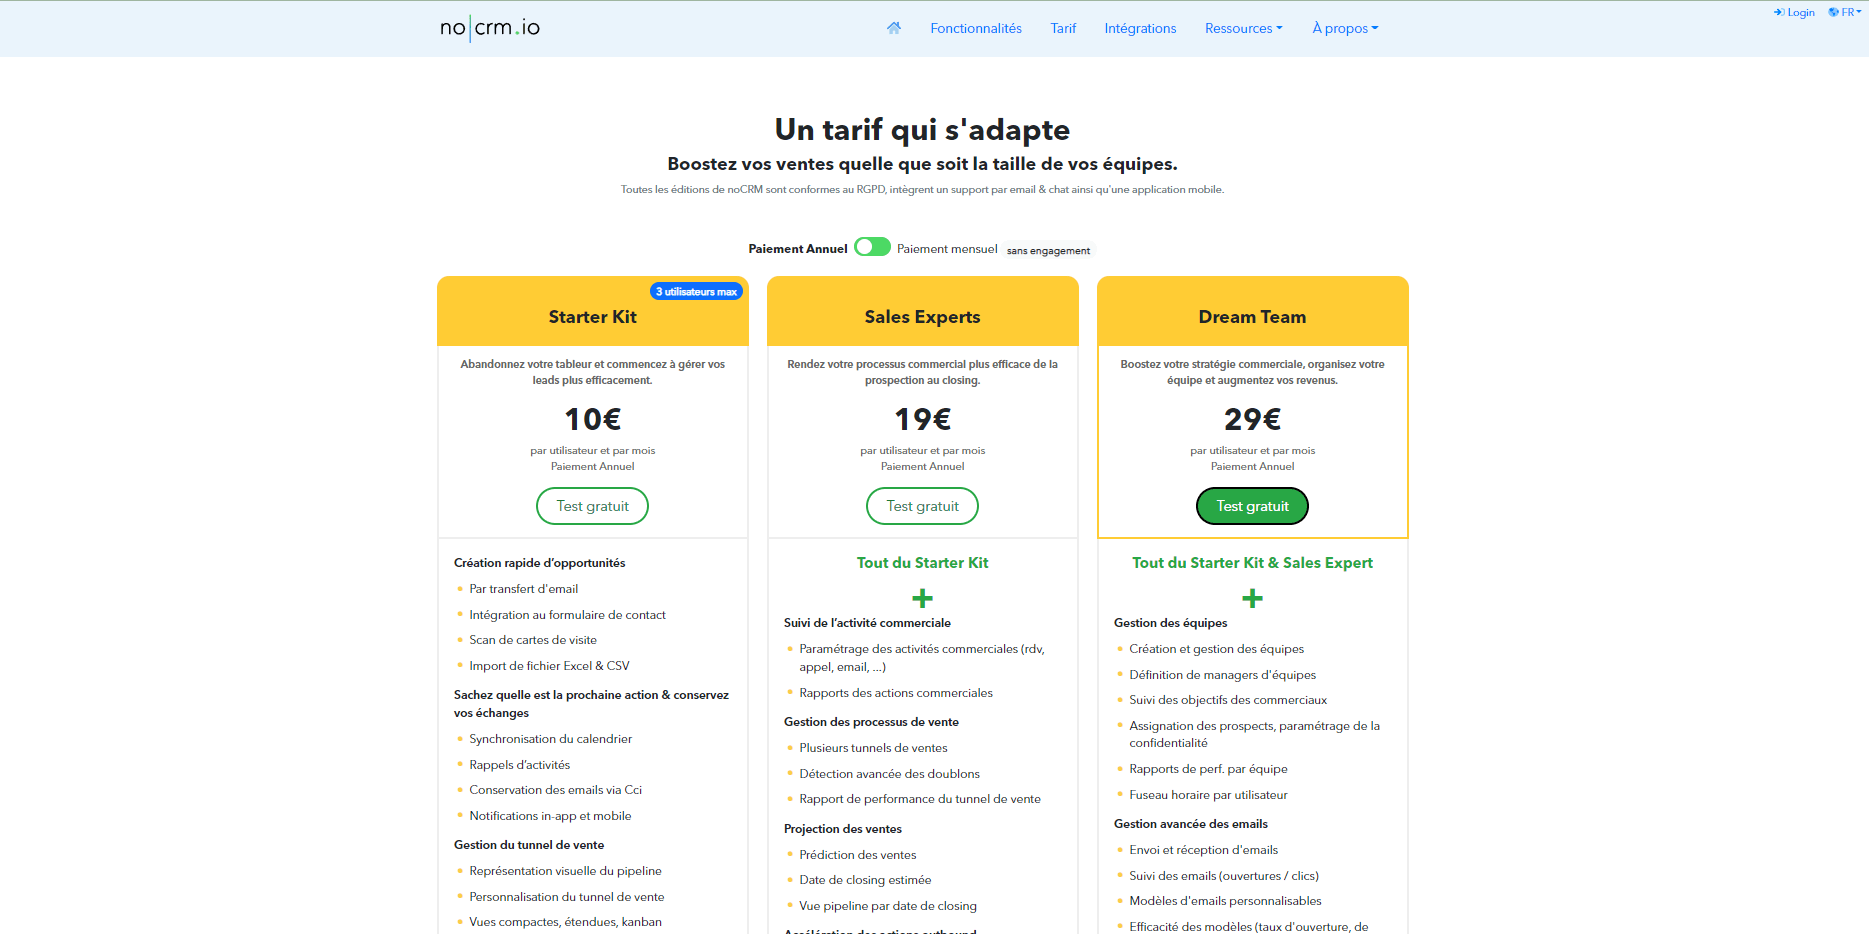Click the "3 utilisateurs max" blue badge
The width and height of the screenshot is (1869, 934).
[x=696, y=292]
